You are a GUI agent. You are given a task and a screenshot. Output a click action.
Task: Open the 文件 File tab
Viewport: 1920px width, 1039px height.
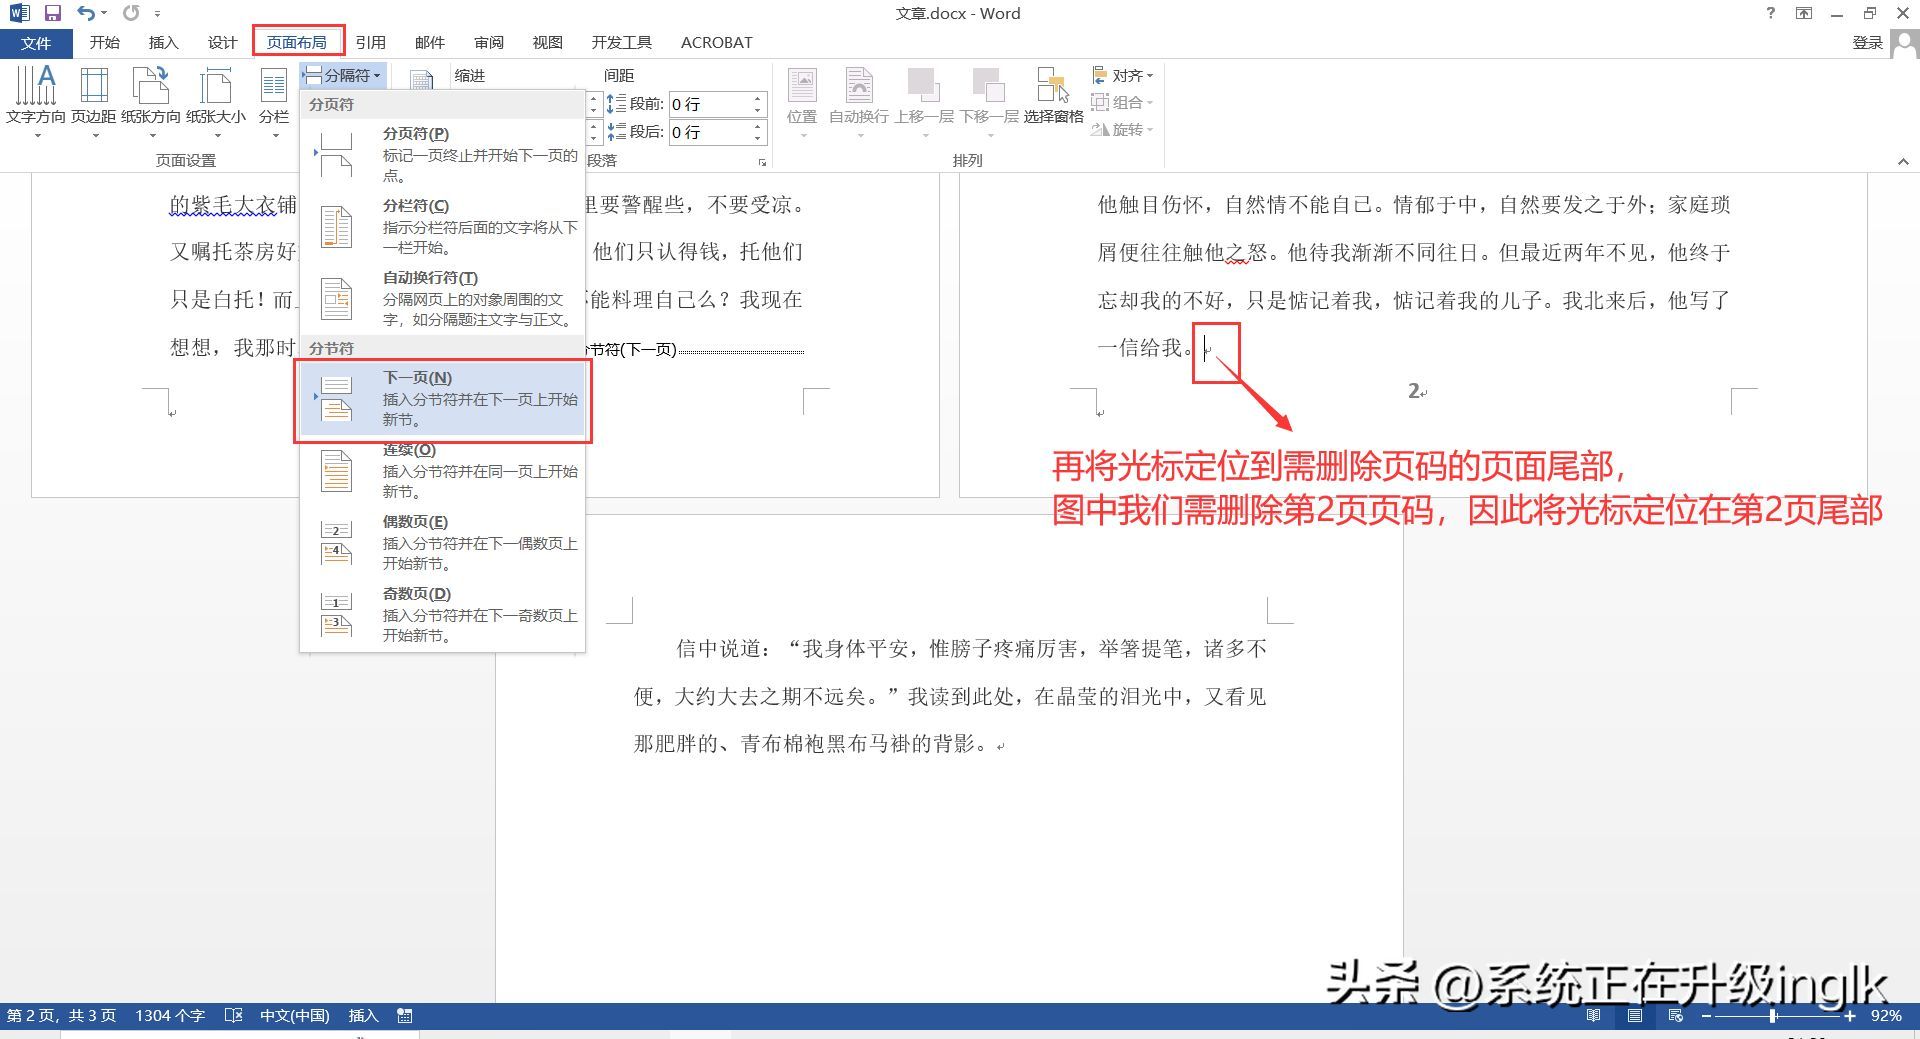point(36,42)
